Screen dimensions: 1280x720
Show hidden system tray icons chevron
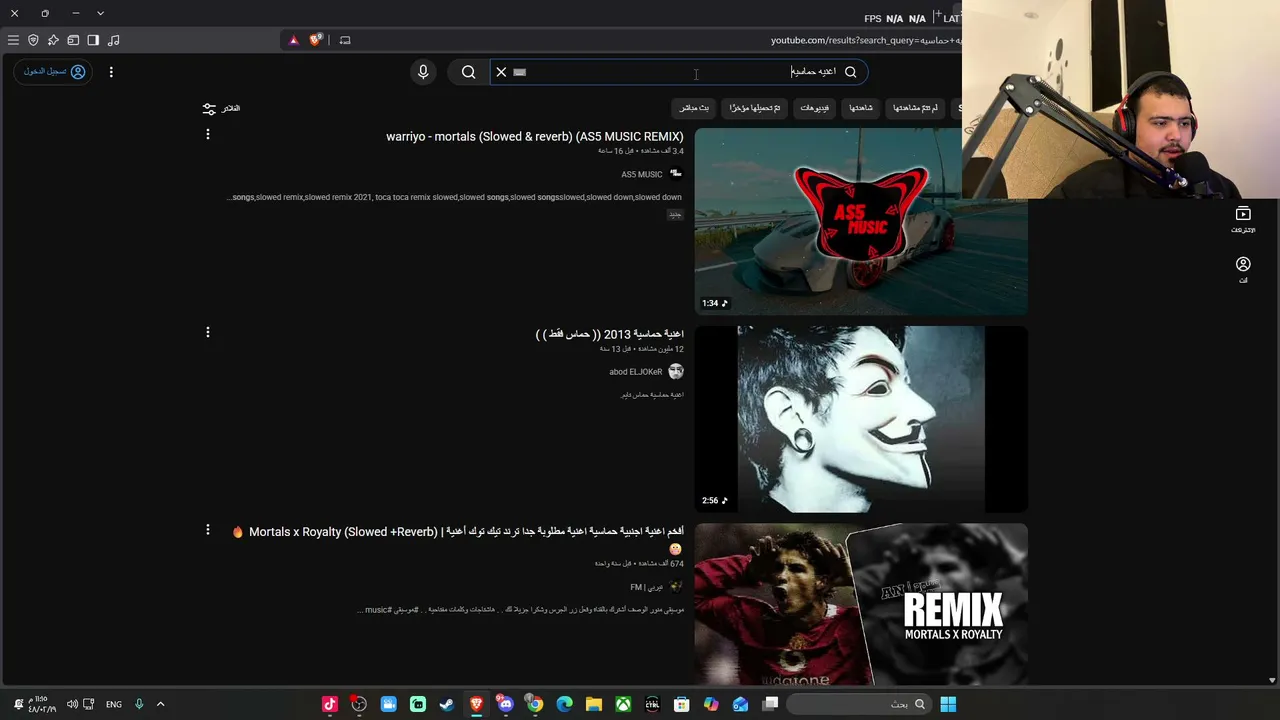[160, 704]
